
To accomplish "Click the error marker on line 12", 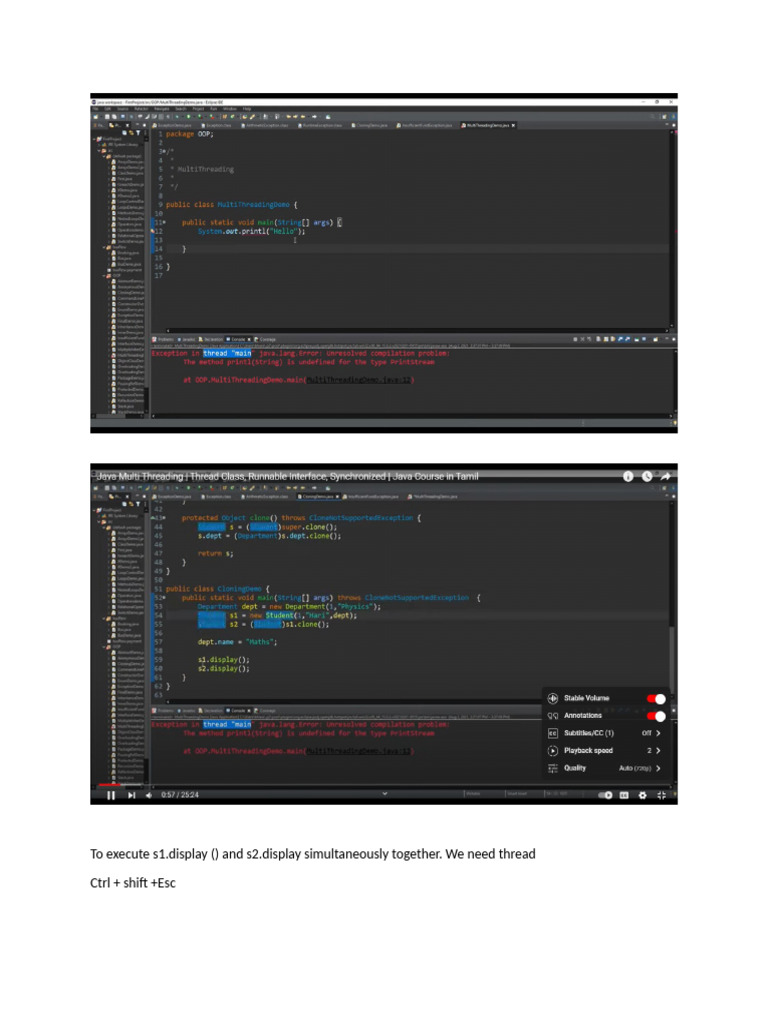I will click(x=153, y=231).
